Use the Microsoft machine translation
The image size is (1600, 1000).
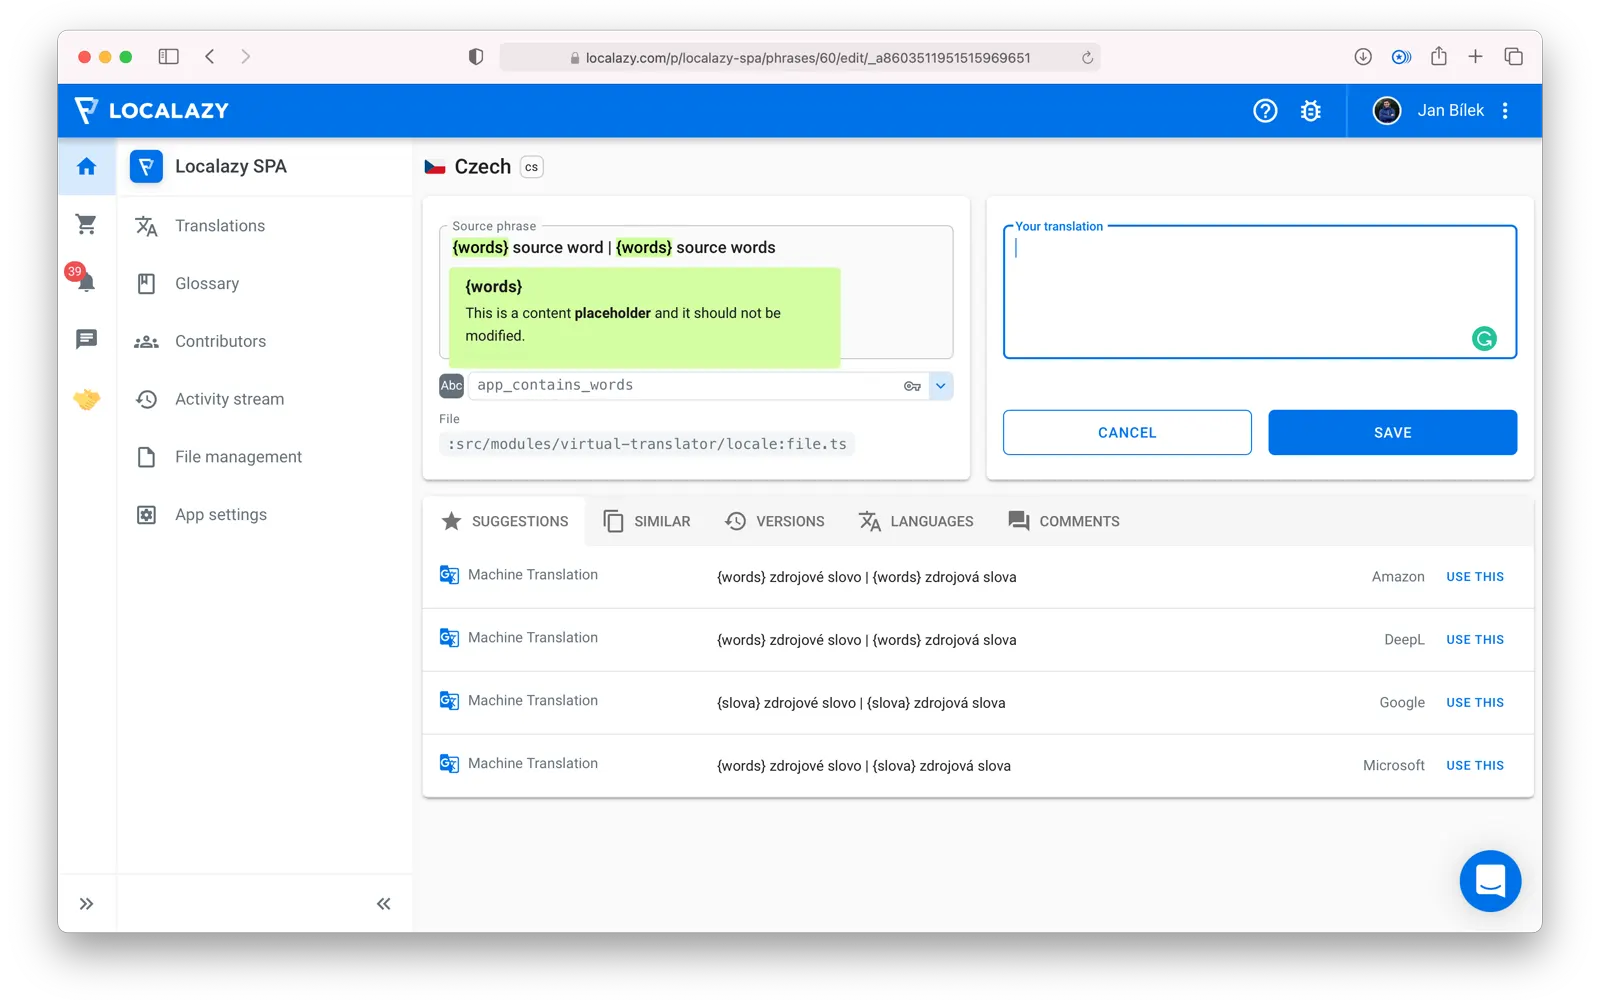[1475, 766]
